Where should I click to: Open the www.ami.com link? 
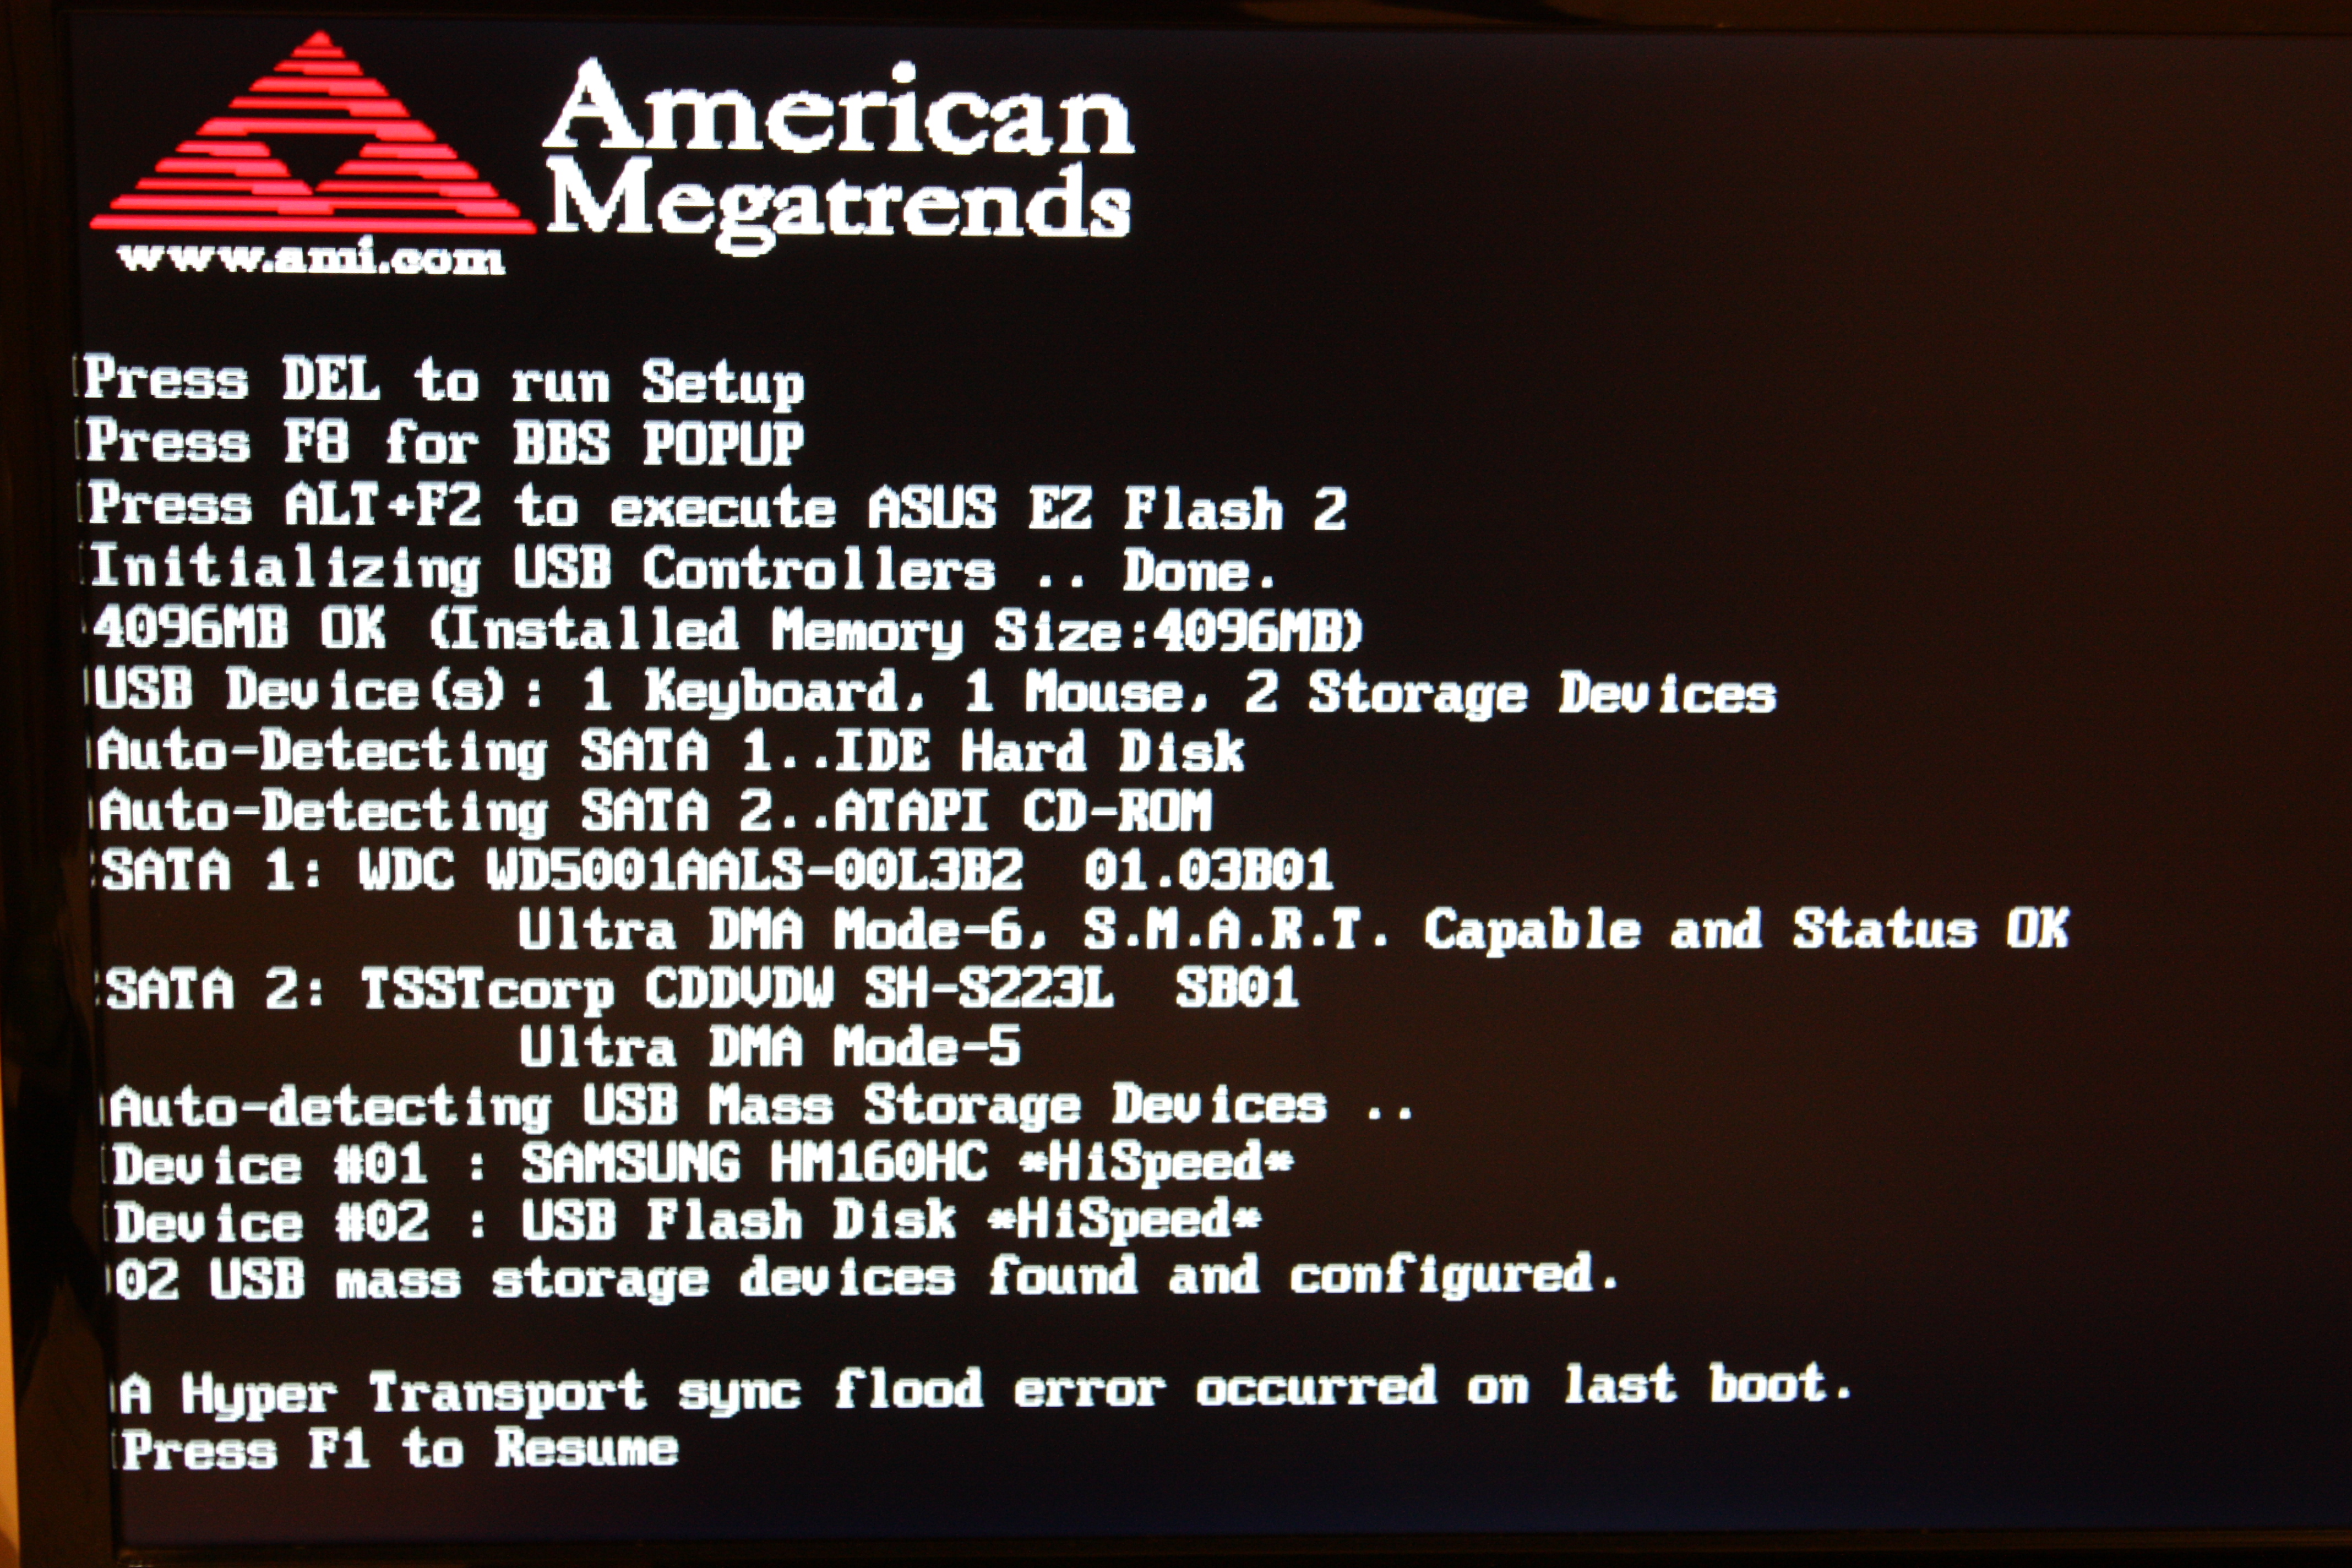(x=311, y=258)
